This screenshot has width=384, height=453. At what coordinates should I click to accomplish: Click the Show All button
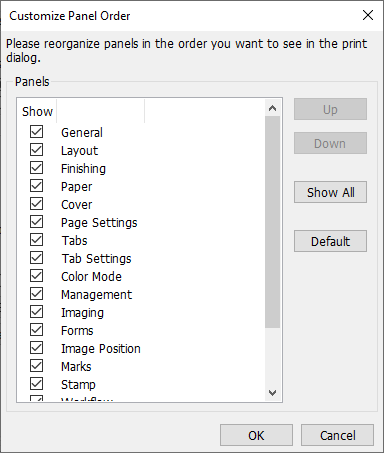[330, 192]
